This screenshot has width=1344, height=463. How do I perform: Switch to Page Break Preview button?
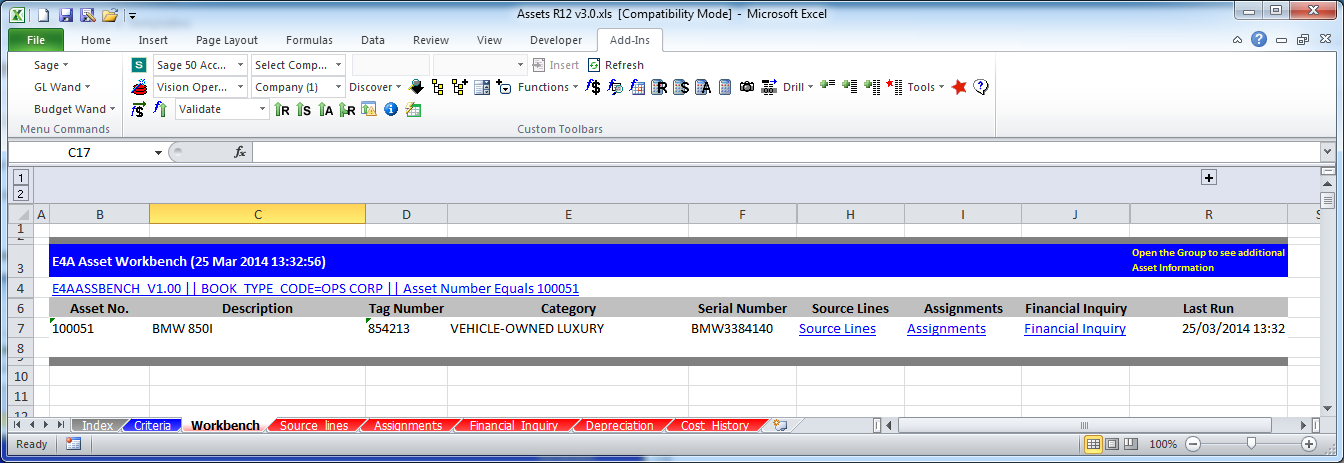point(1130,444)
